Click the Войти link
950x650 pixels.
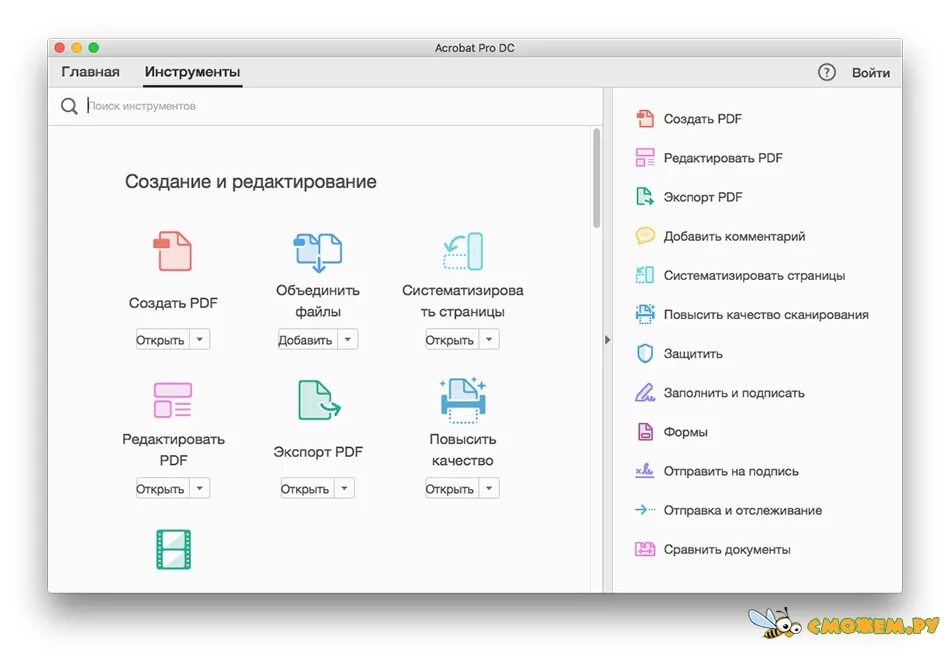[870, 71]
